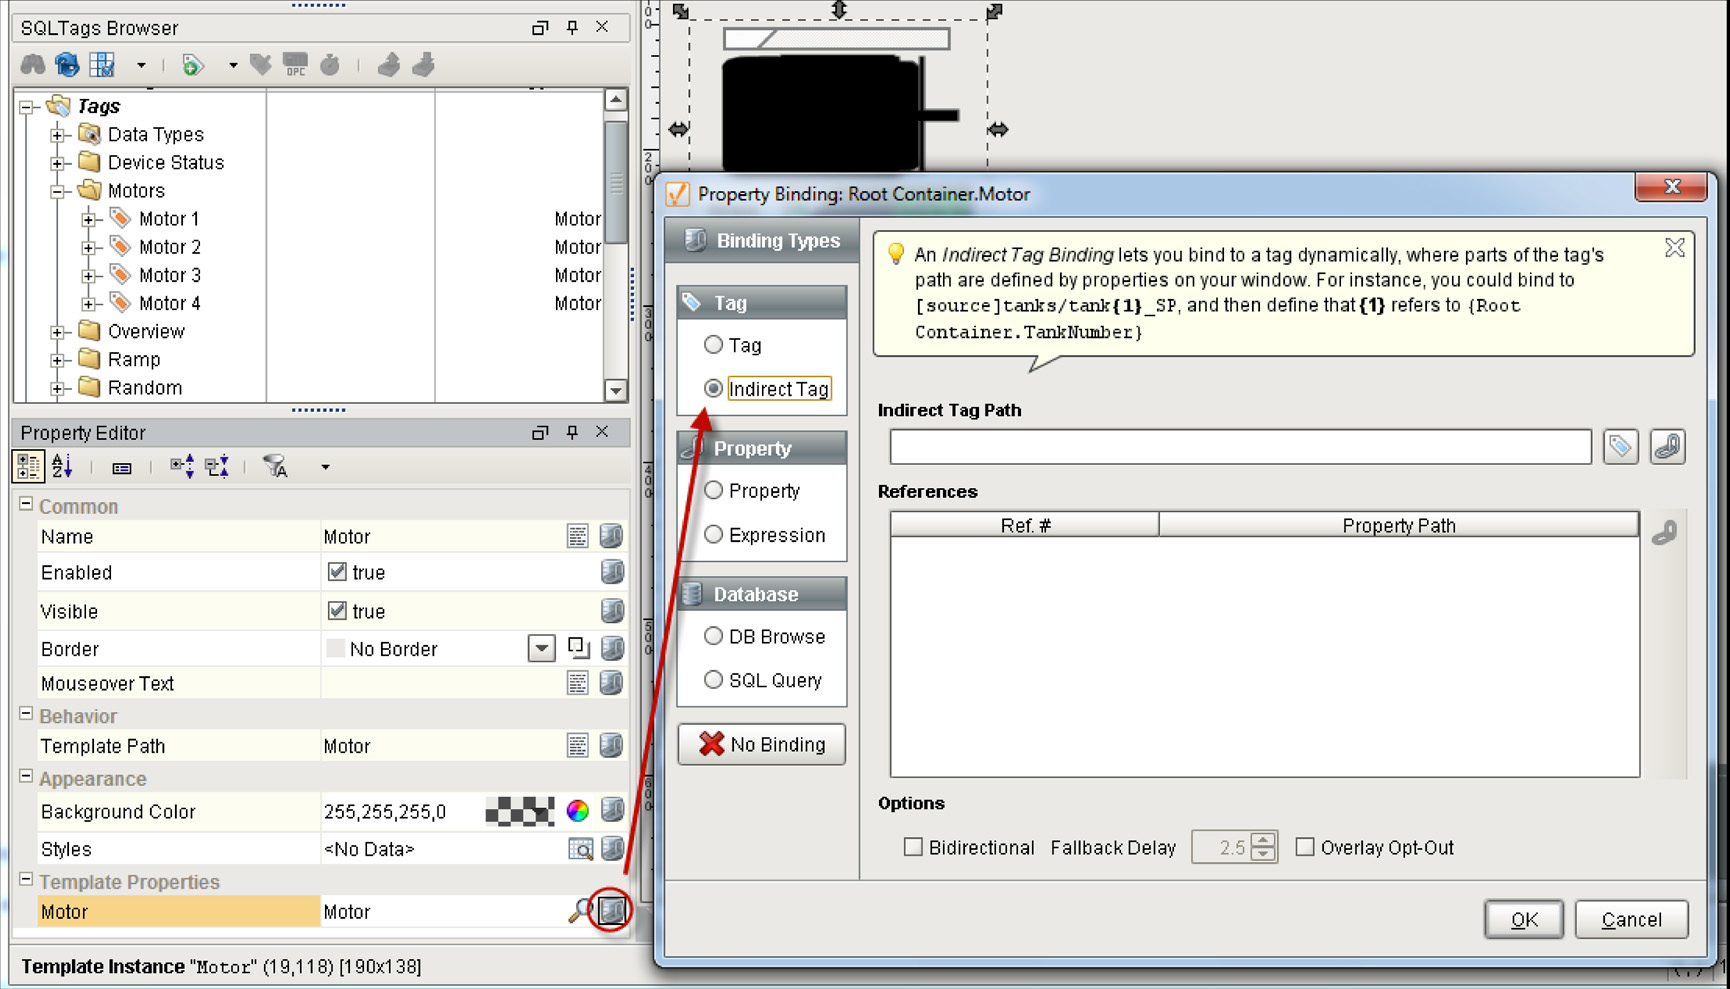
Task: Select the Property binding radio button
Action: tap(713, 490)
